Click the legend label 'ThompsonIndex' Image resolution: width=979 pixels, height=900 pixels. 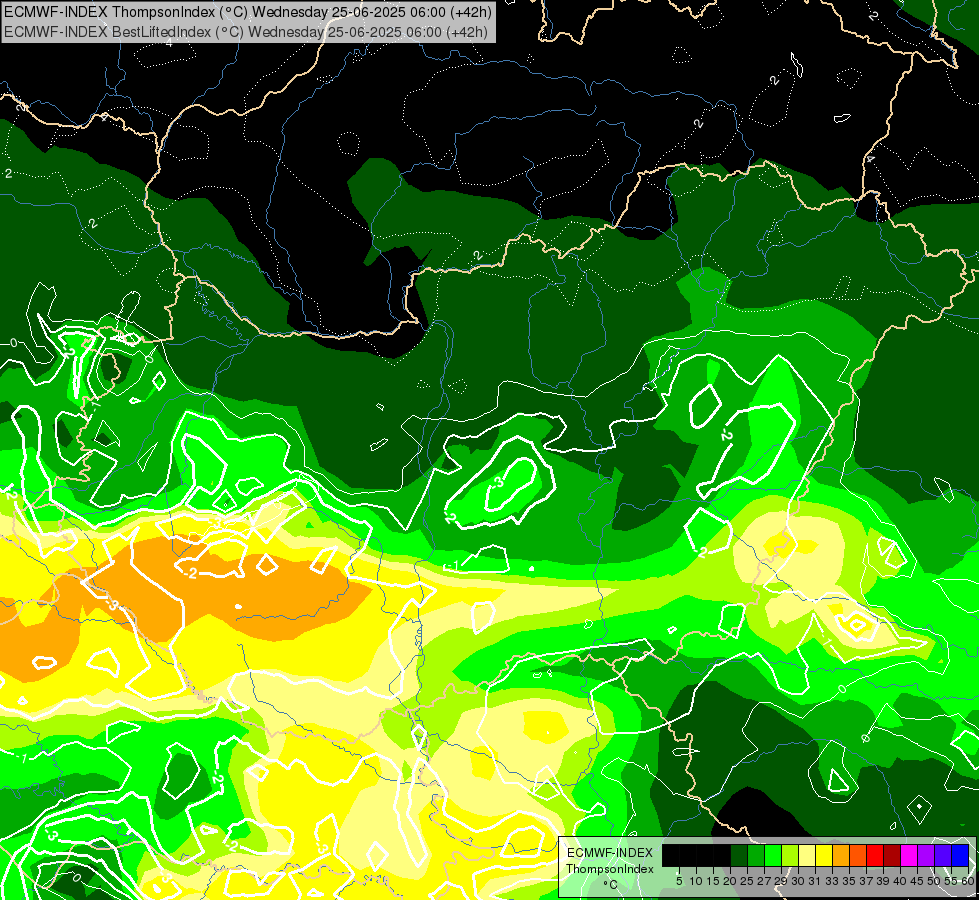point(610,869)
